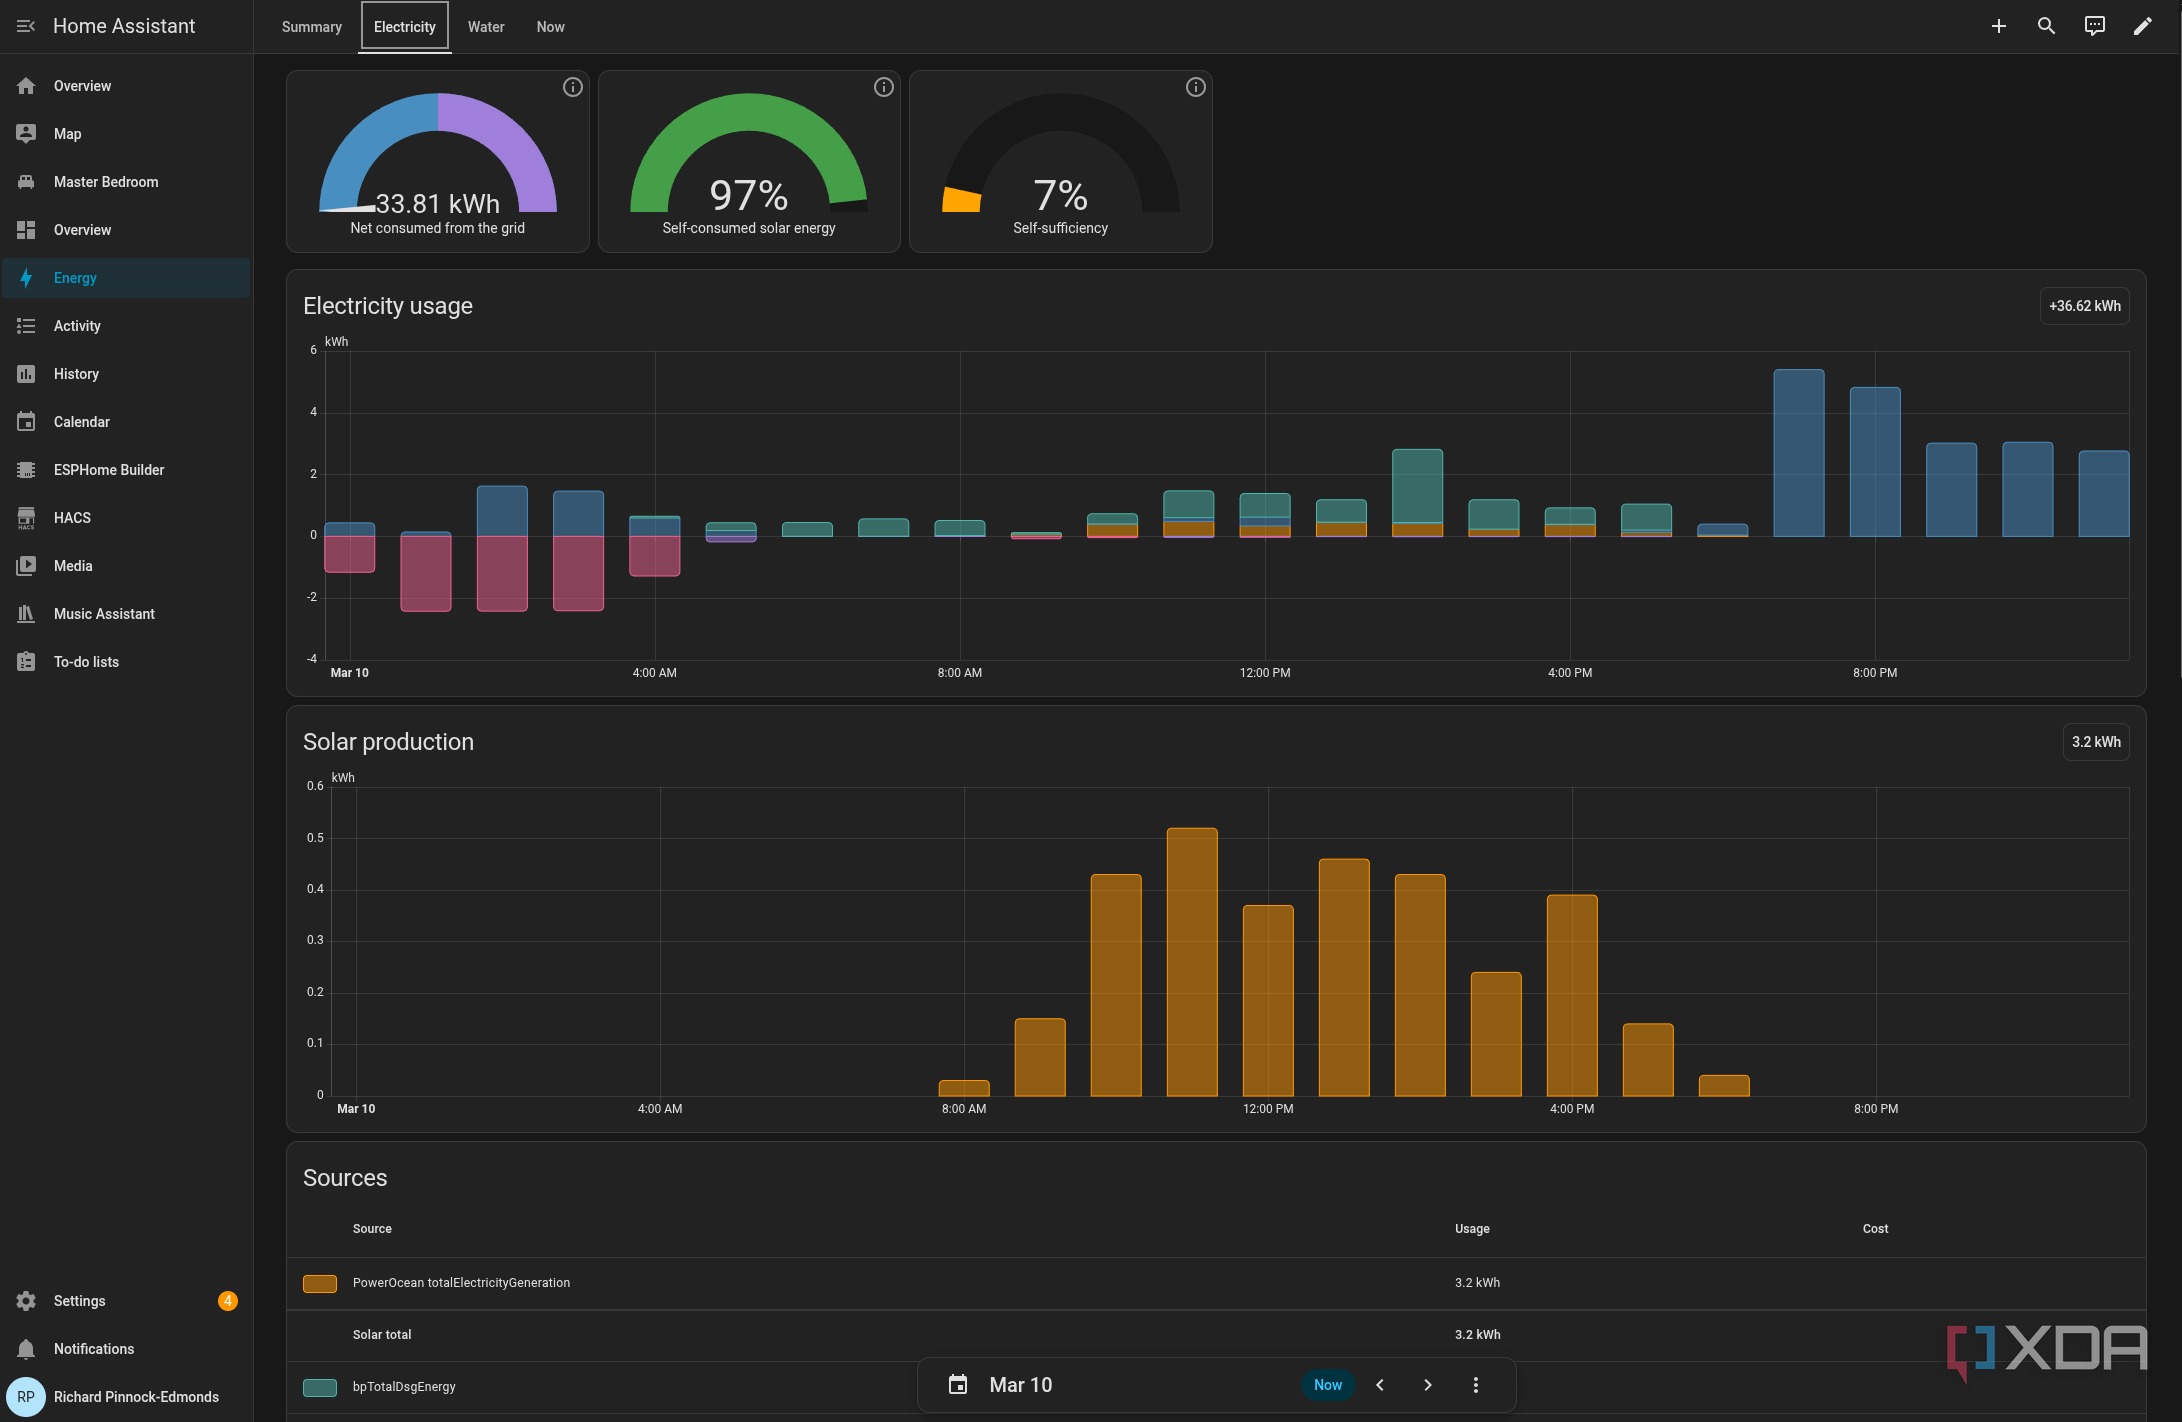Go to next day with right chevron

(1428, 1385)
